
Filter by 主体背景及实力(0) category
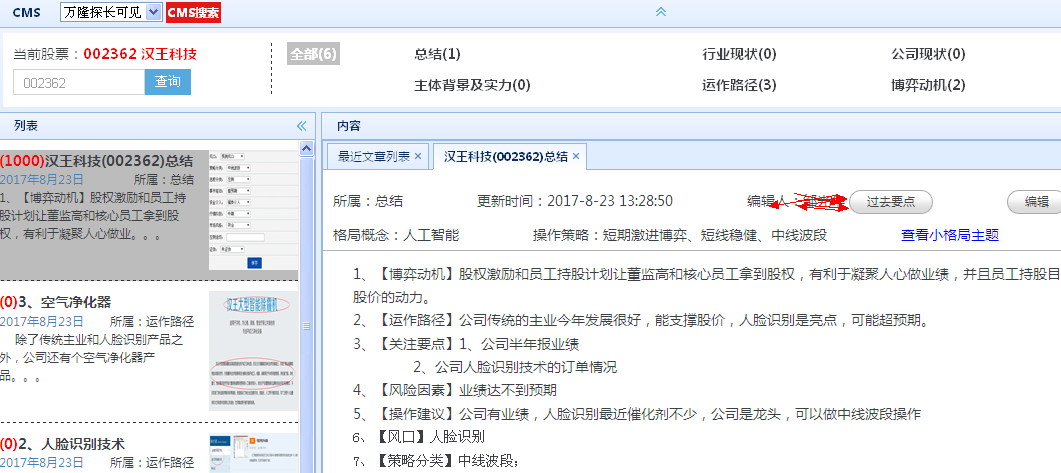pos(472,85)
